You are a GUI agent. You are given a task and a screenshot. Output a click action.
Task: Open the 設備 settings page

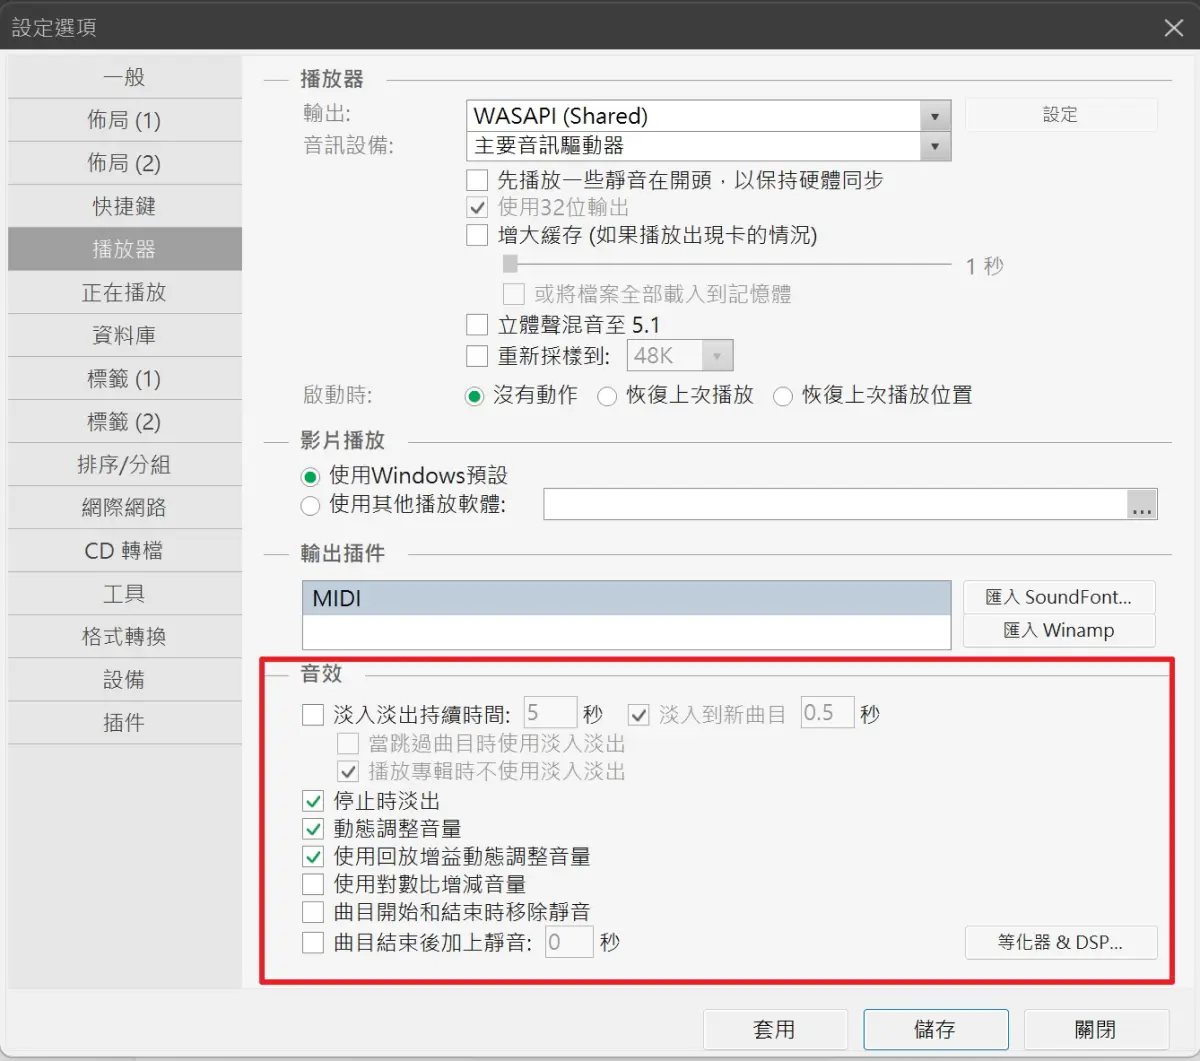point(125,679)
